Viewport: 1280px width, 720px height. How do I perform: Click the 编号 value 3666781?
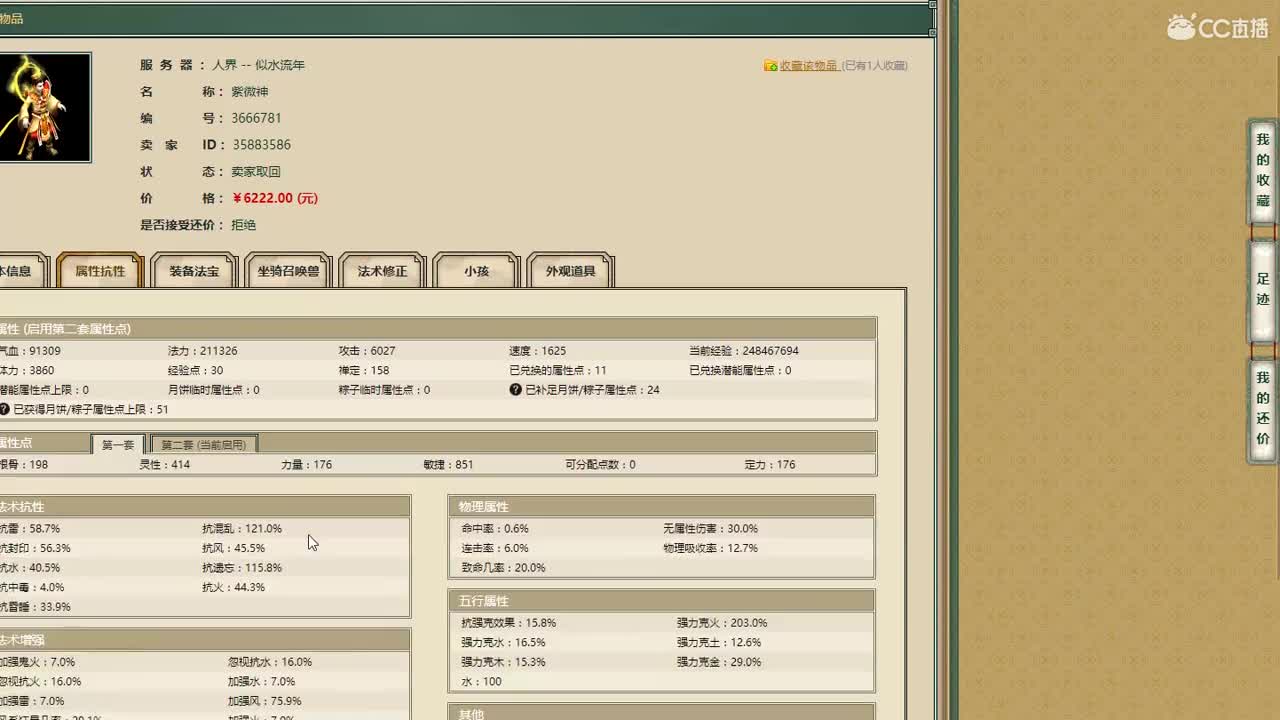(x=256, y=118)
